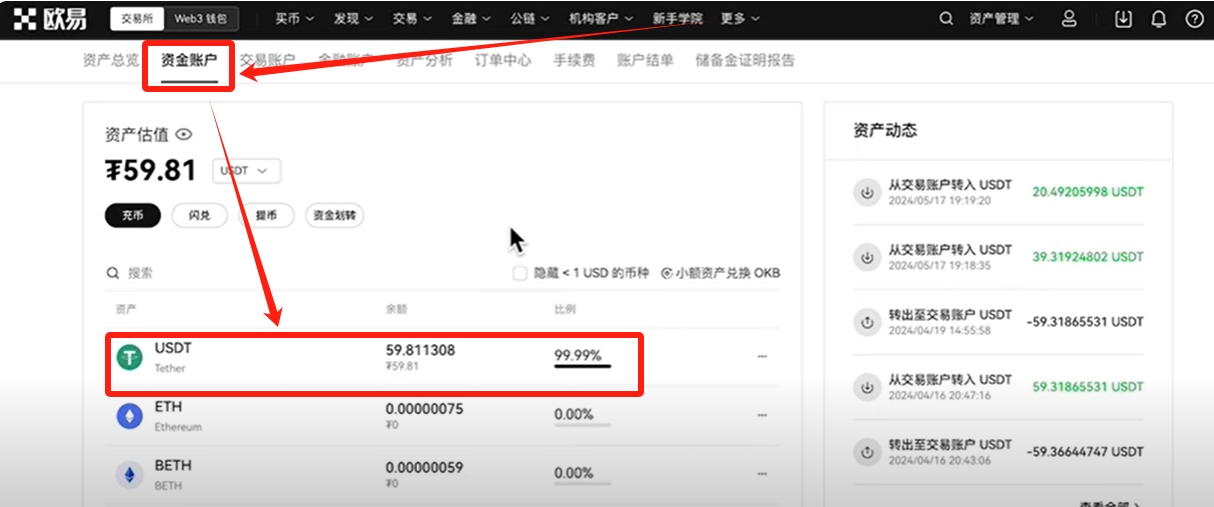The width and height of the screenshot is (1214, 507).
Task: Expand the 金融 menu
Action: (x=471, y=19)
